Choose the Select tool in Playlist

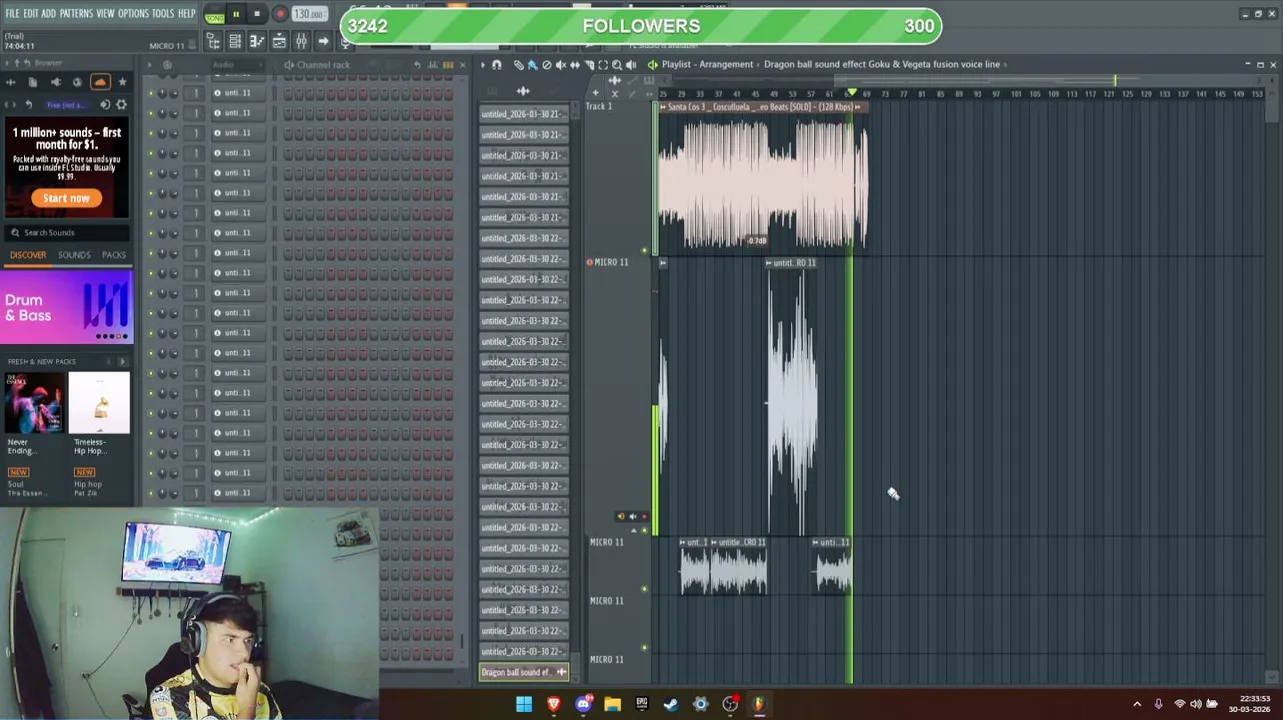point(603,65)
